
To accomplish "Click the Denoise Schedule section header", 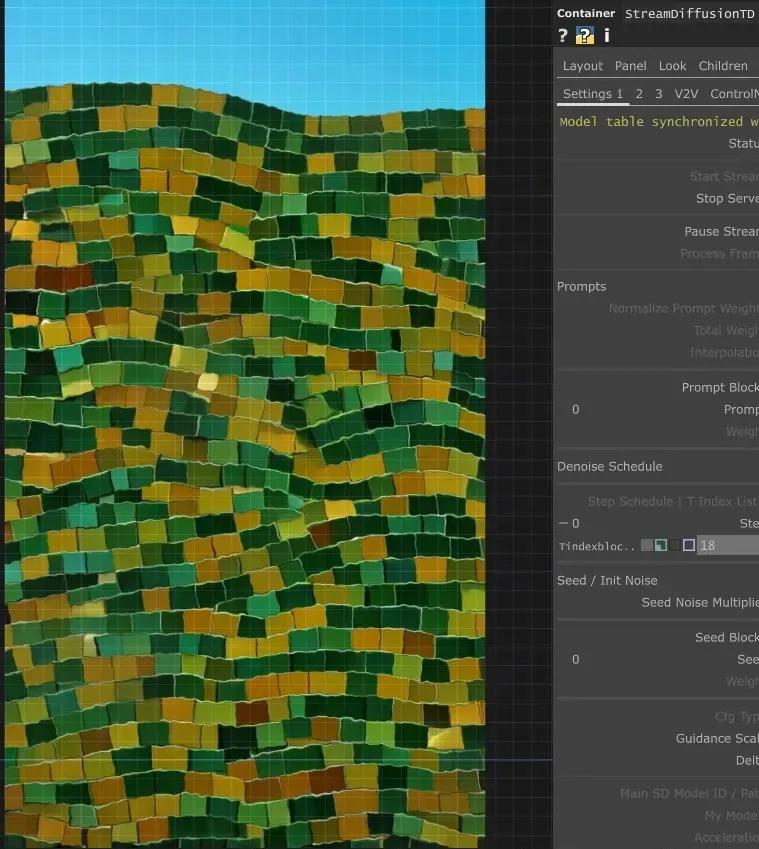I will pos(610,467).
